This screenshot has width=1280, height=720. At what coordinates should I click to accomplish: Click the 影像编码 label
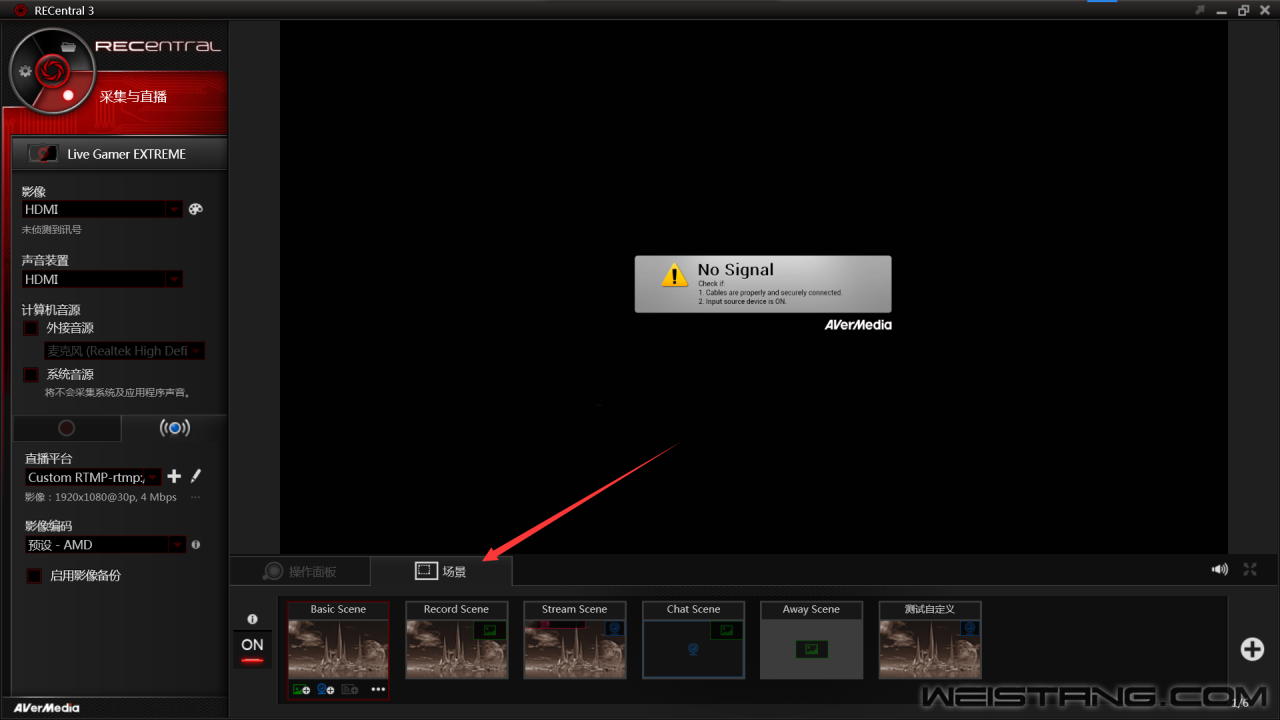pyautogui.click(x=49, y=526)
